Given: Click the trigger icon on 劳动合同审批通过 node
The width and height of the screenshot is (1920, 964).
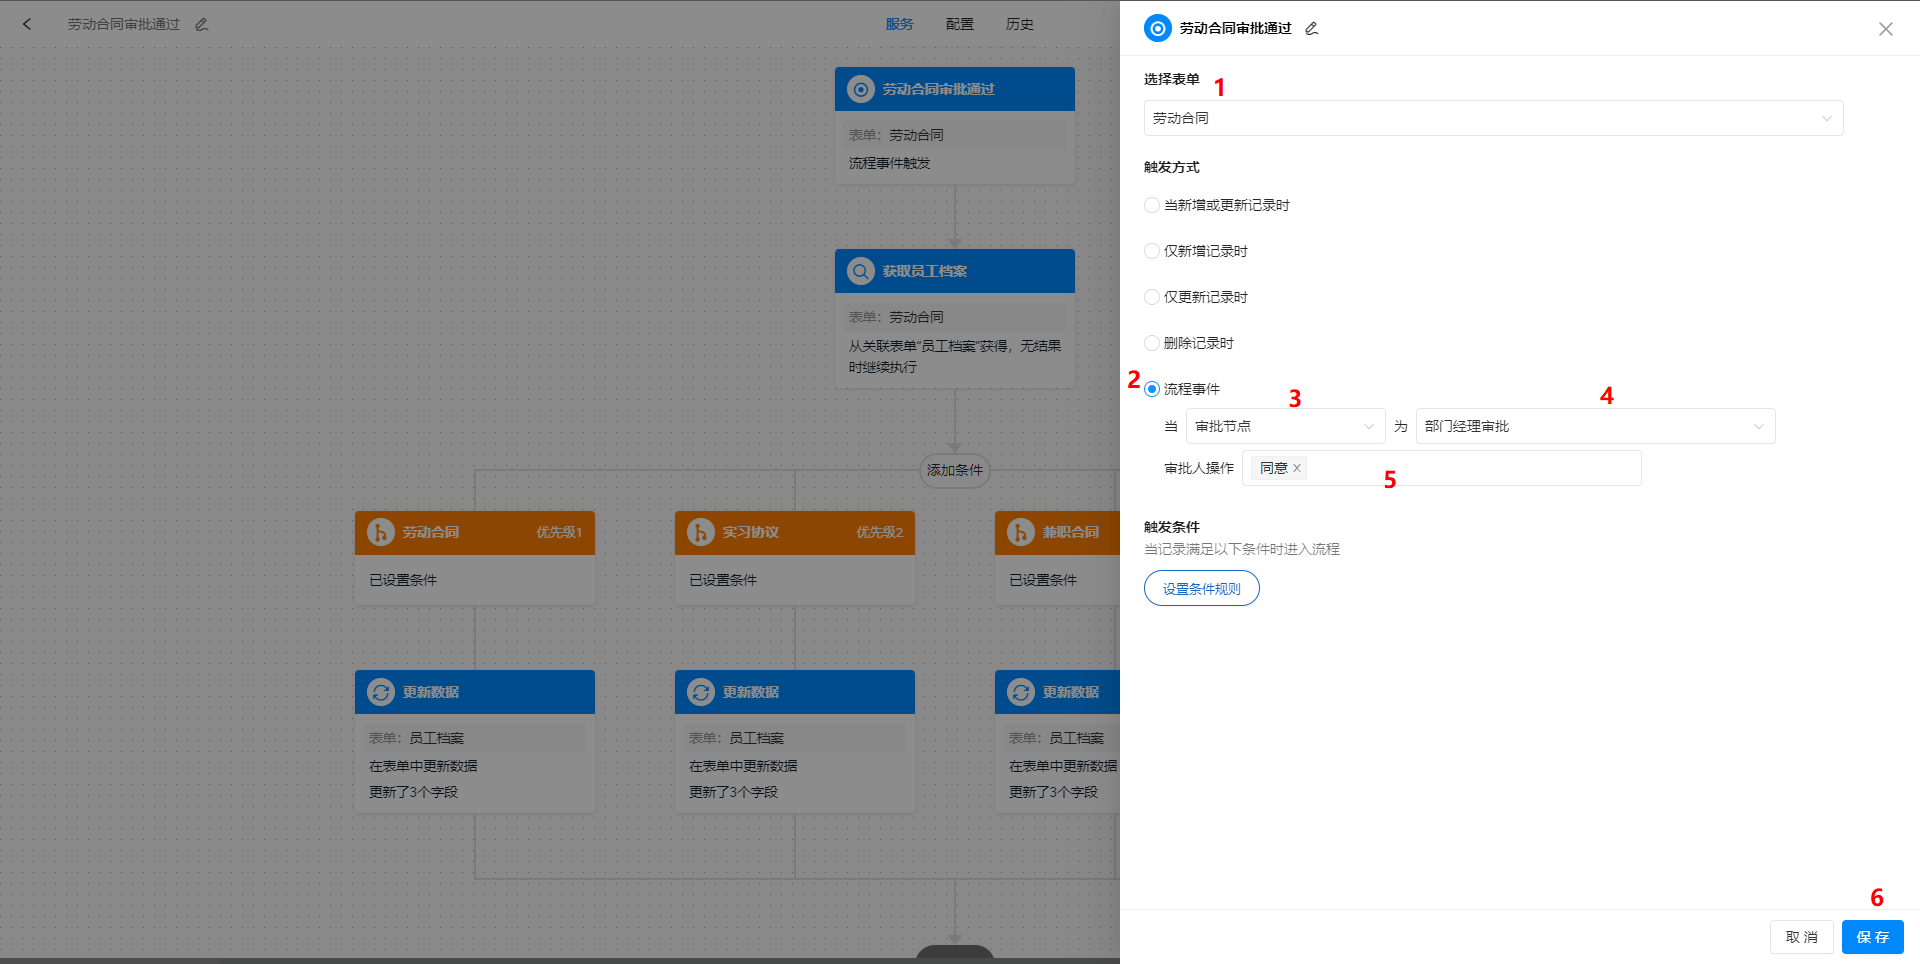Looking at the screenshot, I should point(861,89).
